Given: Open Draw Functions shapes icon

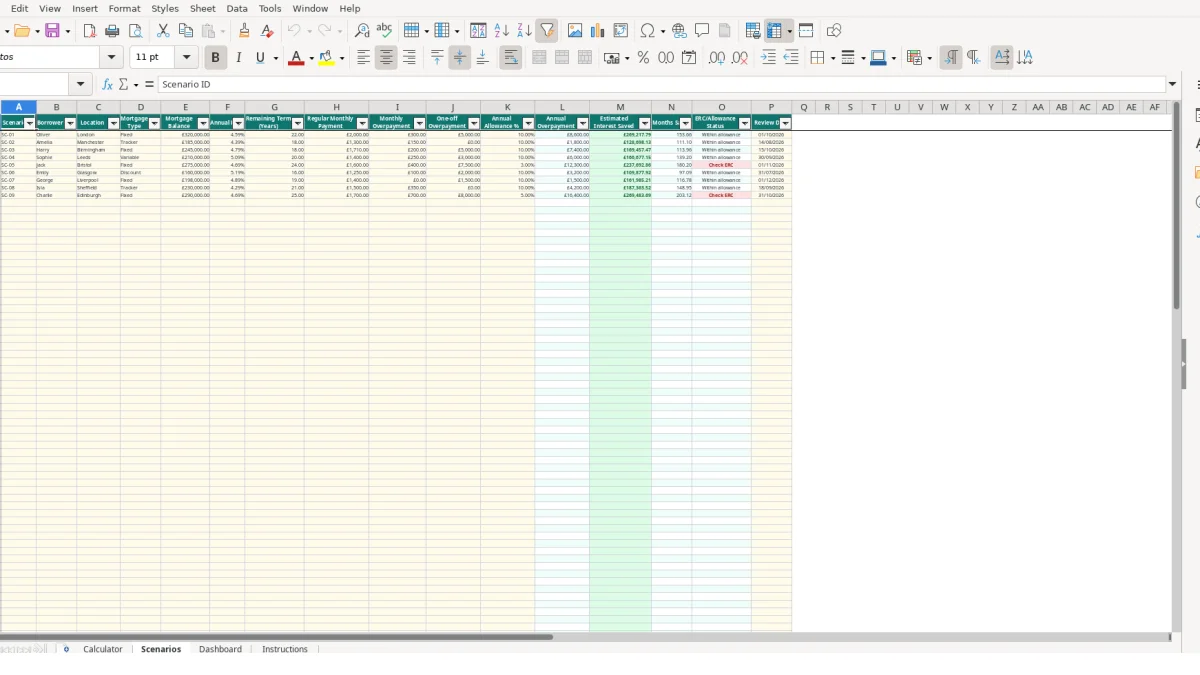Looking at the screenshot, I should pyautogui.click(x=834, y=31).
